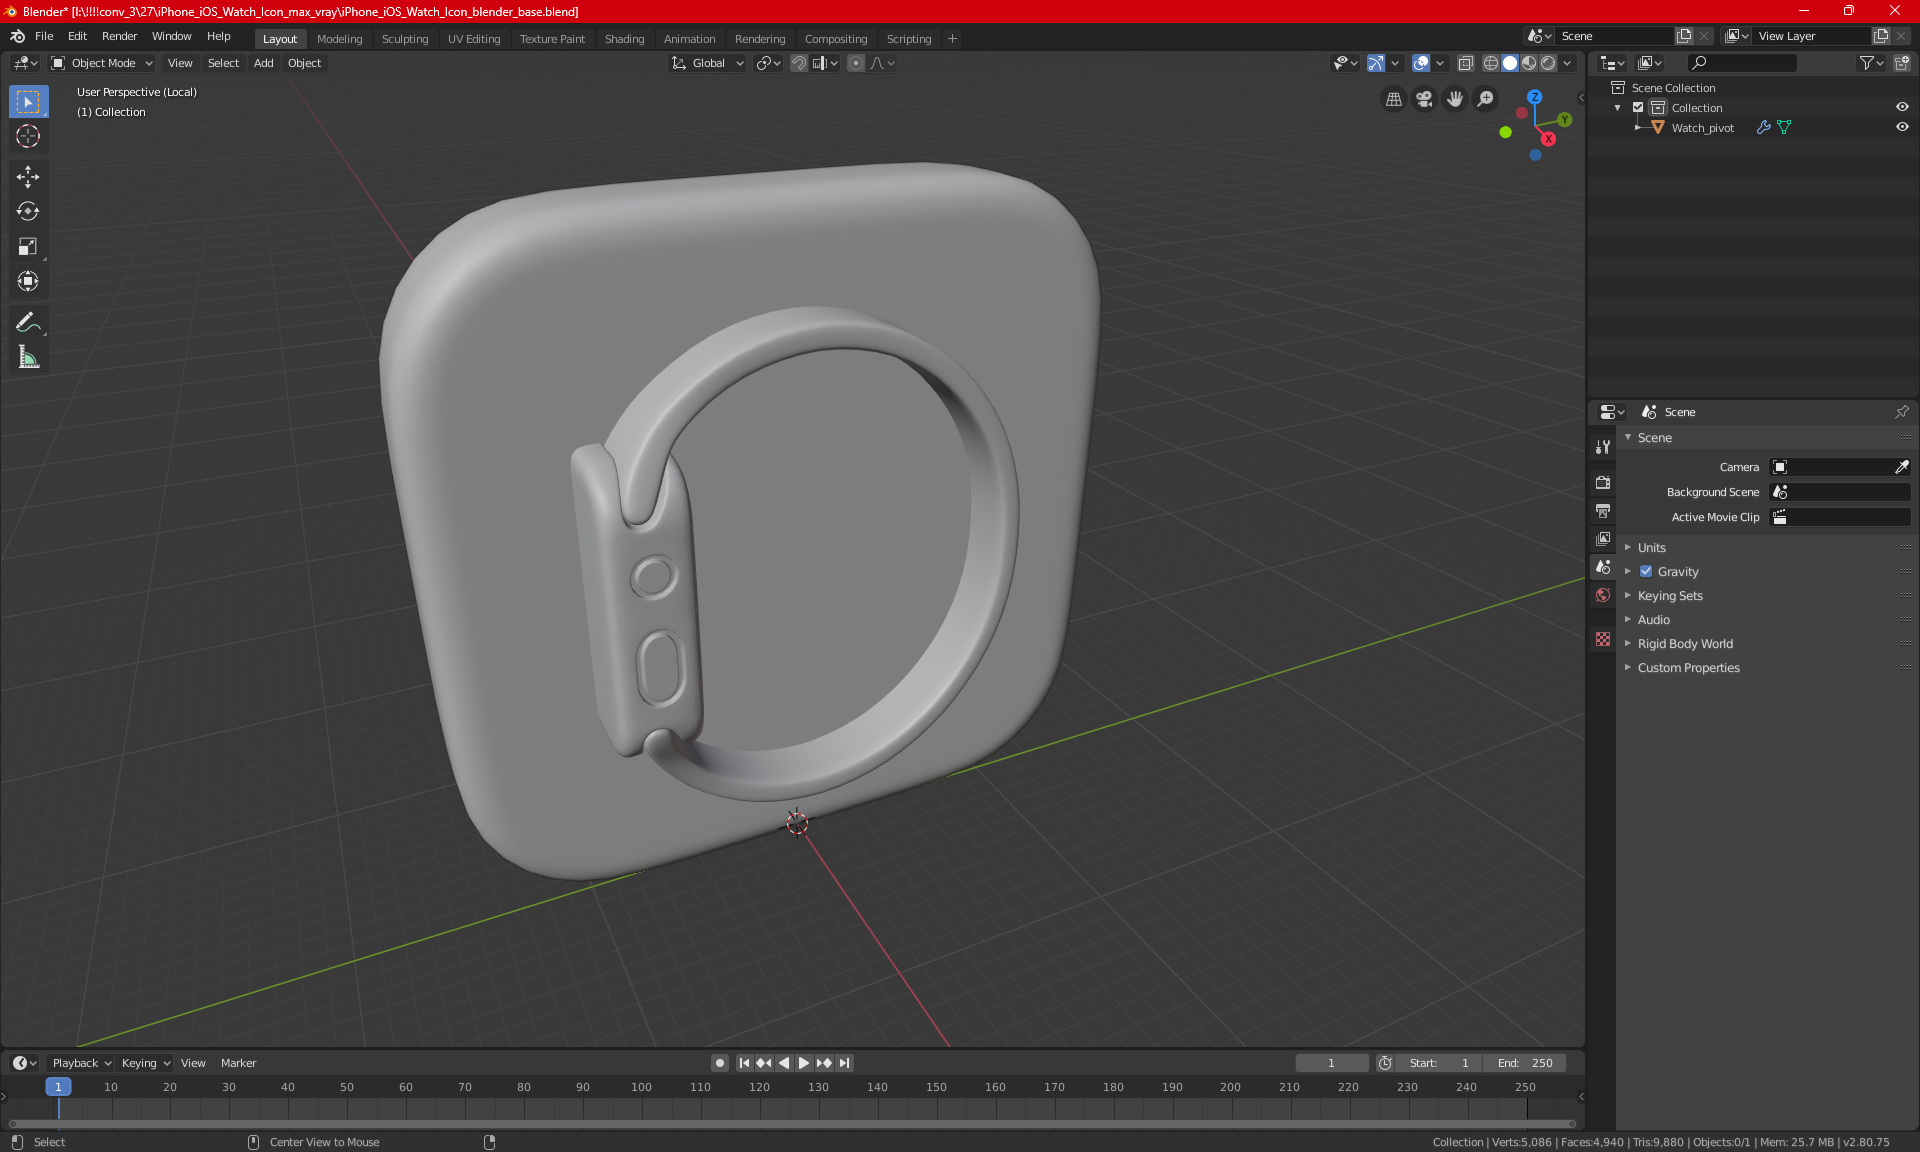Open the File menu
1920x1152 pixels.
44,36
